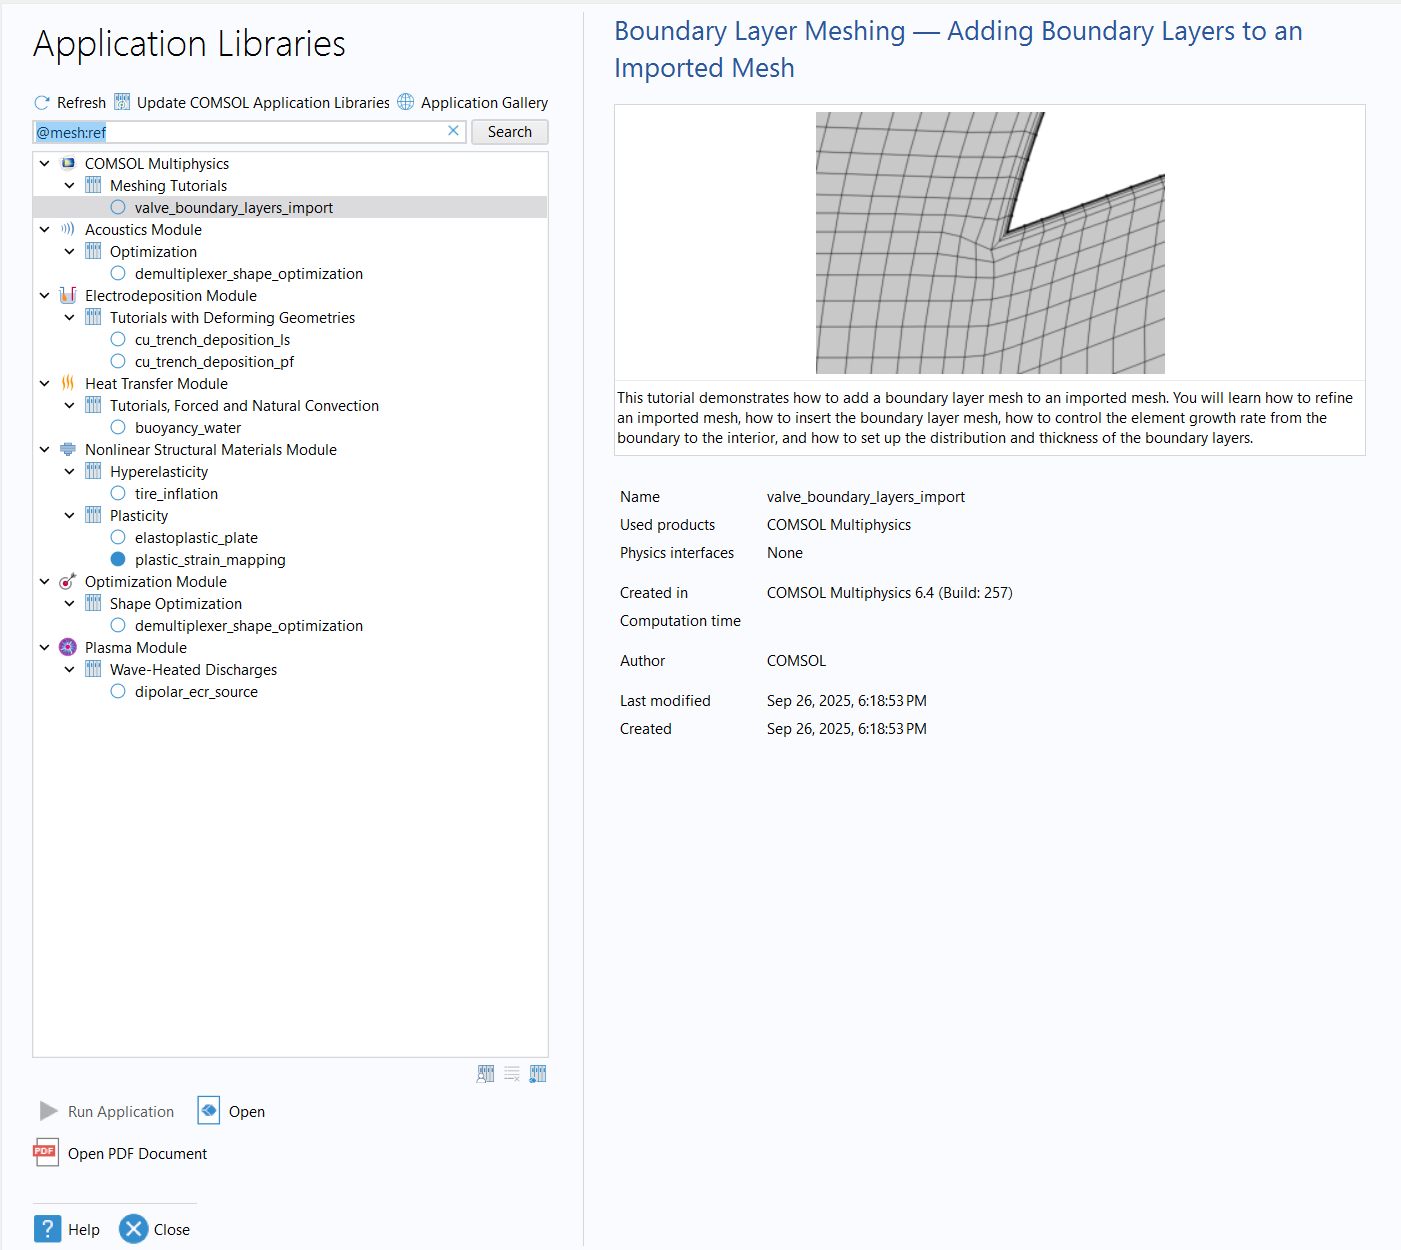Collapse the Electrodeposition Module node
The height and width of the screenshot is (1250, 1401).
click(44, 295)
